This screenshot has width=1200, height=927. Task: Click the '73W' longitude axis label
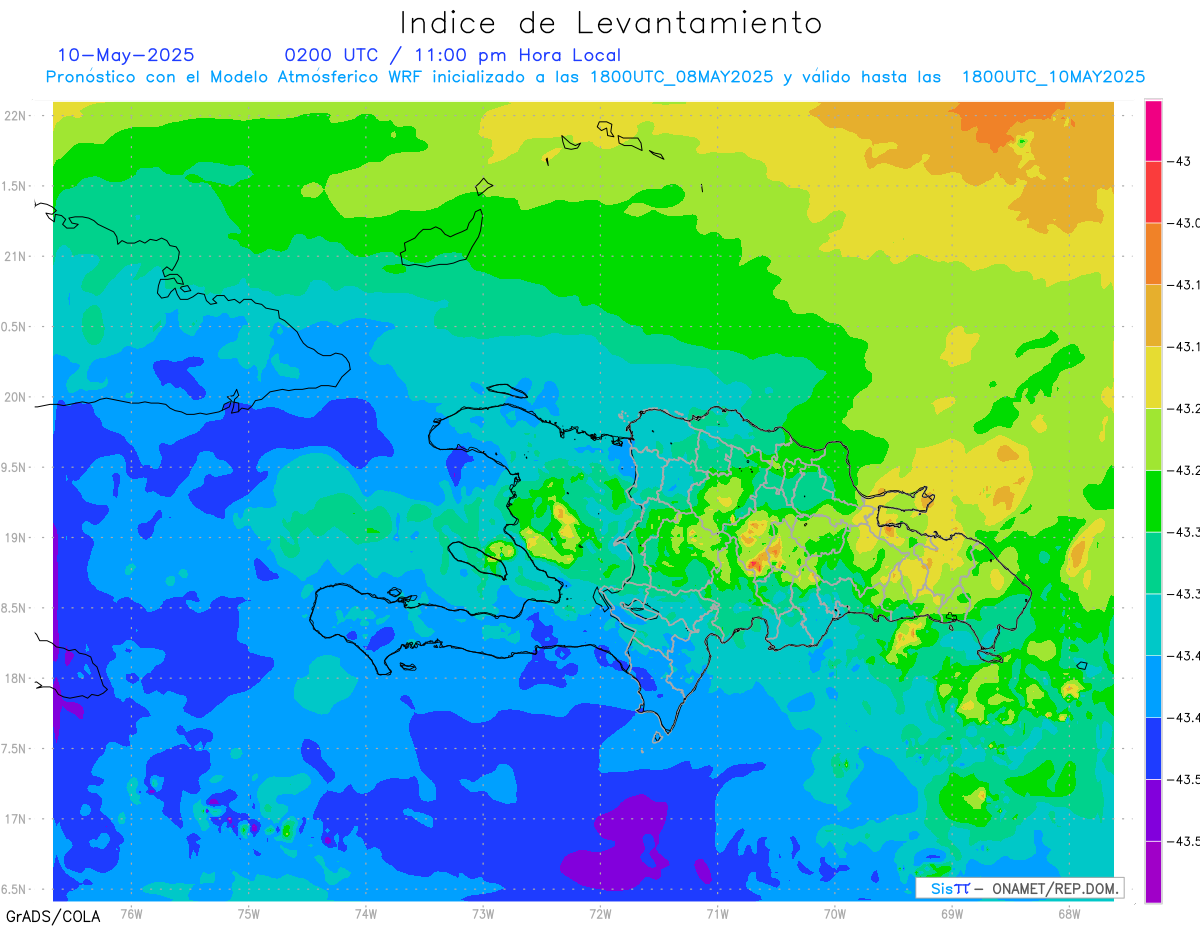tap(483, 913)
